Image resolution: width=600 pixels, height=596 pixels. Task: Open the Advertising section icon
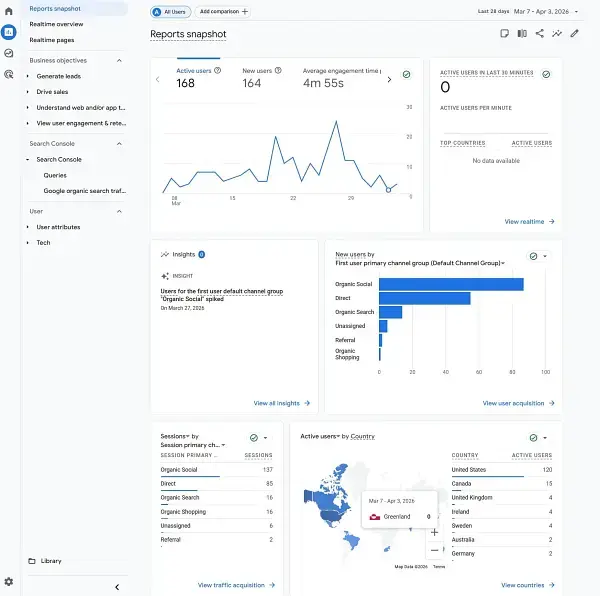(x=9, y=74)
